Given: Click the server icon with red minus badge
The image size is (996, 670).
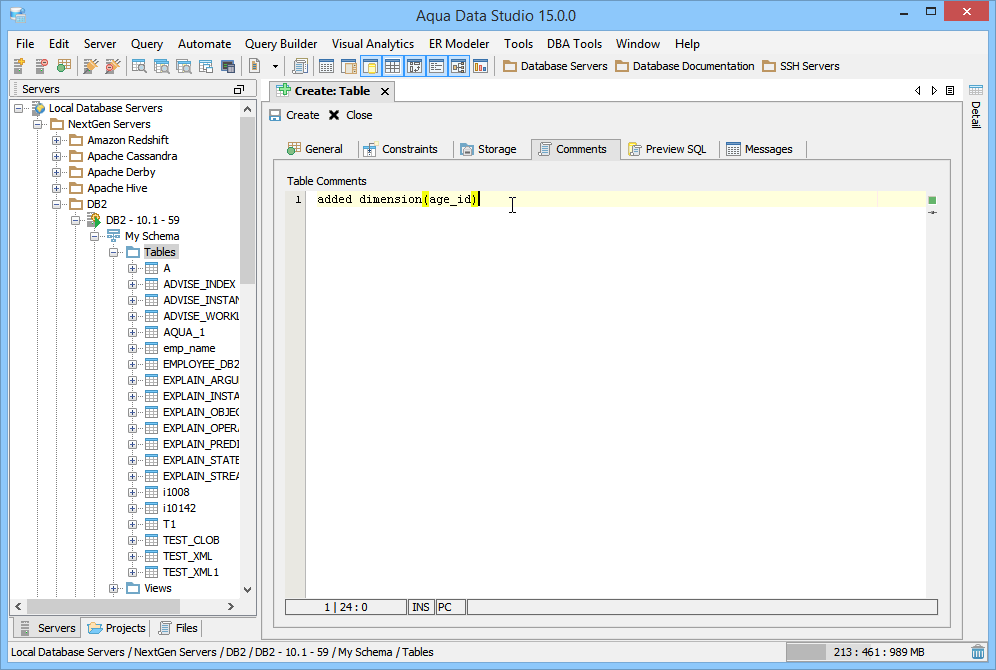Looking at the screenshot, I should point(41,66).
